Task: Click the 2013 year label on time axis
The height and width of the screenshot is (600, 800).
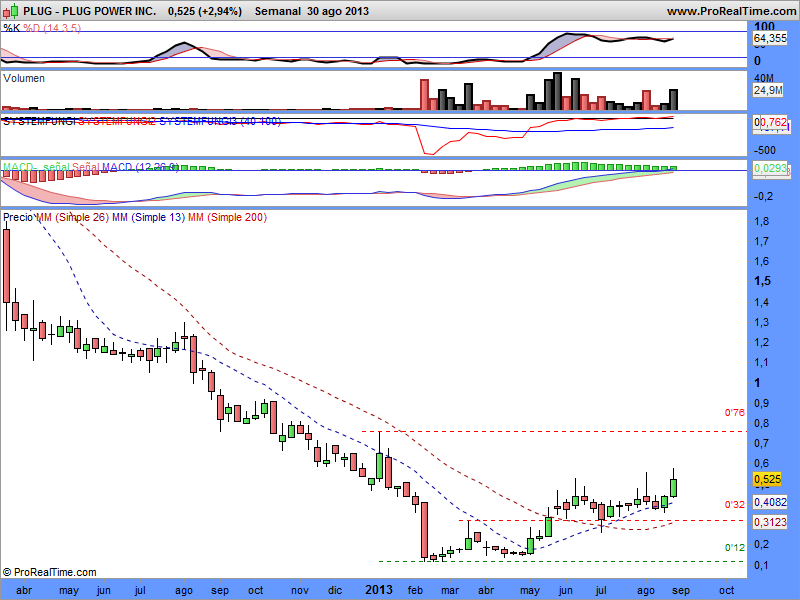Action: (379, 590)
